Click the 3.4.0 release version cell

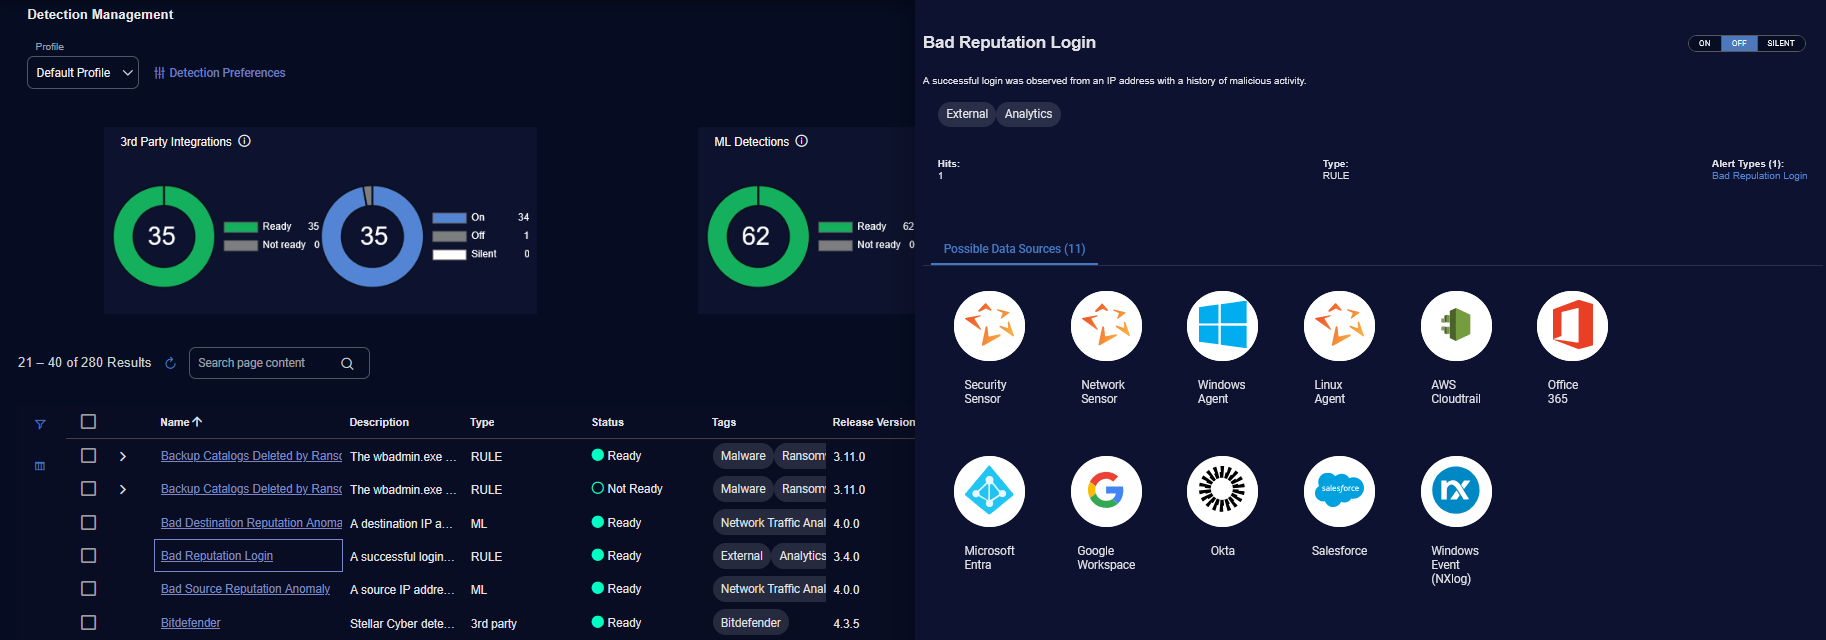coord(846,557)
